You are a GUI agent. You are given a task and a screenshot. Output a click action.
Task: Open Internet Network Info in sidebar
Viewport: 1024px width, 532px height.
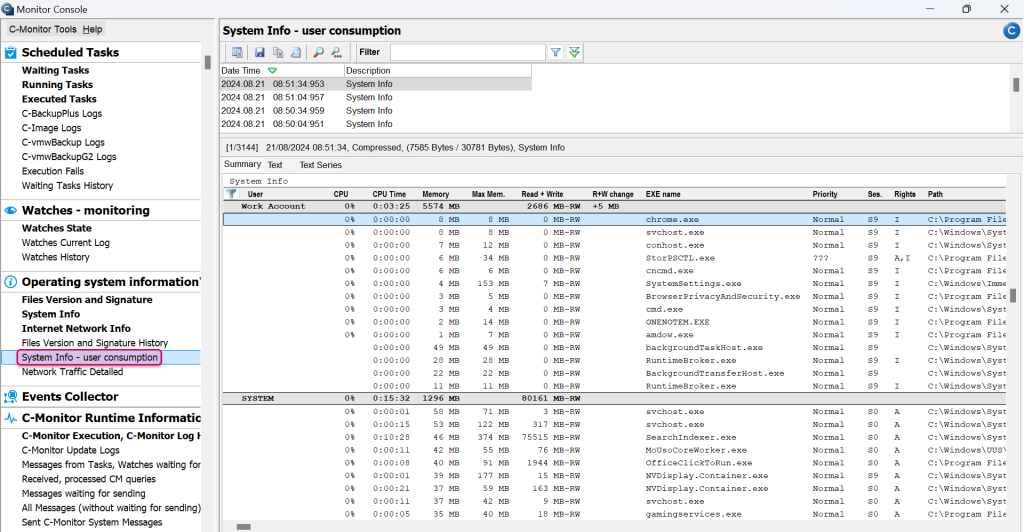tap(76, 328)
